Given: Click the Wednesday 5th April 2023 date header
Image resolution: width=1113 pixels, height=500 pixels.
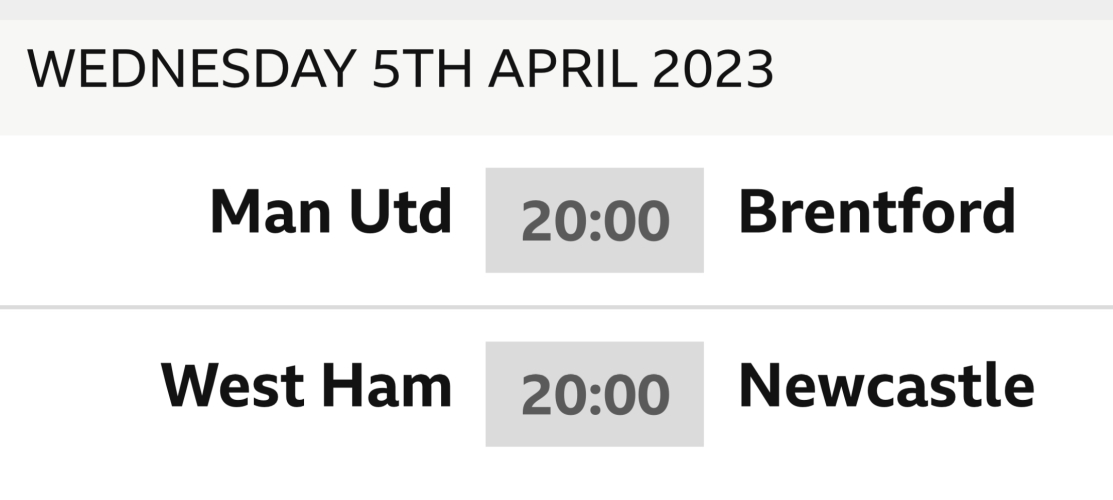Looking at the screenshot, I should coord(400,70).
